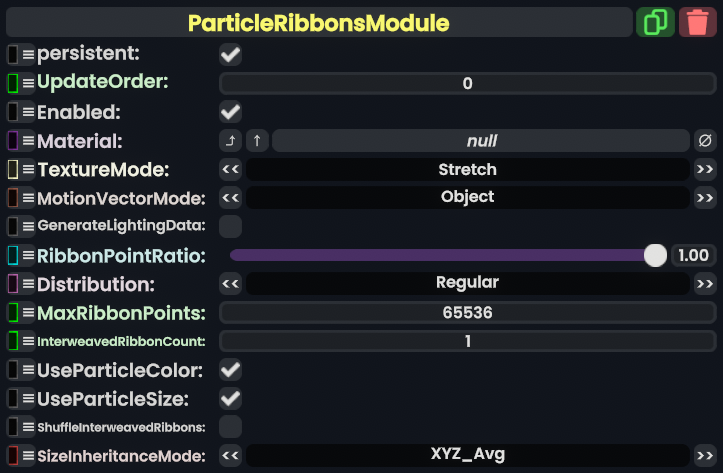Click the first arrow icon beside Material

click(231, 141)
